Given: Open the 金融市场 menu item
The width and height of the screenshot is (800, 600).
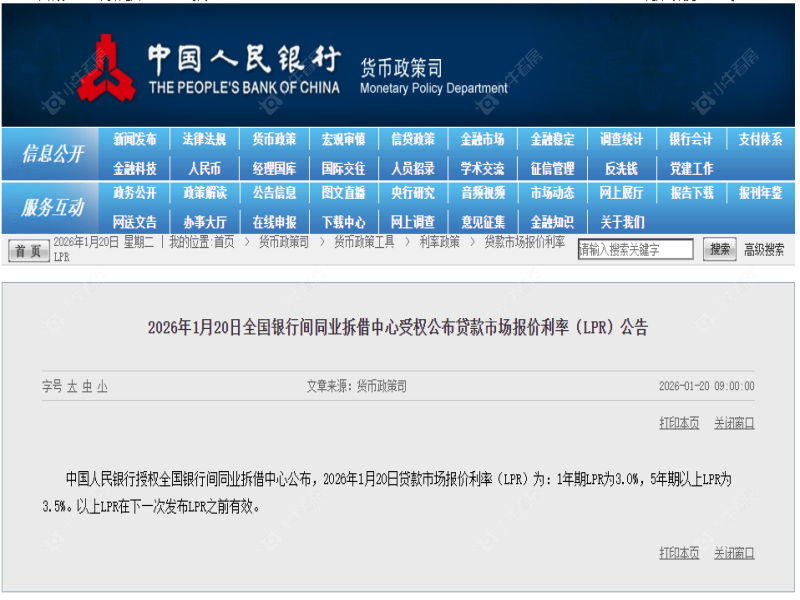Looking at the screenshot, I should coord(482,139).
